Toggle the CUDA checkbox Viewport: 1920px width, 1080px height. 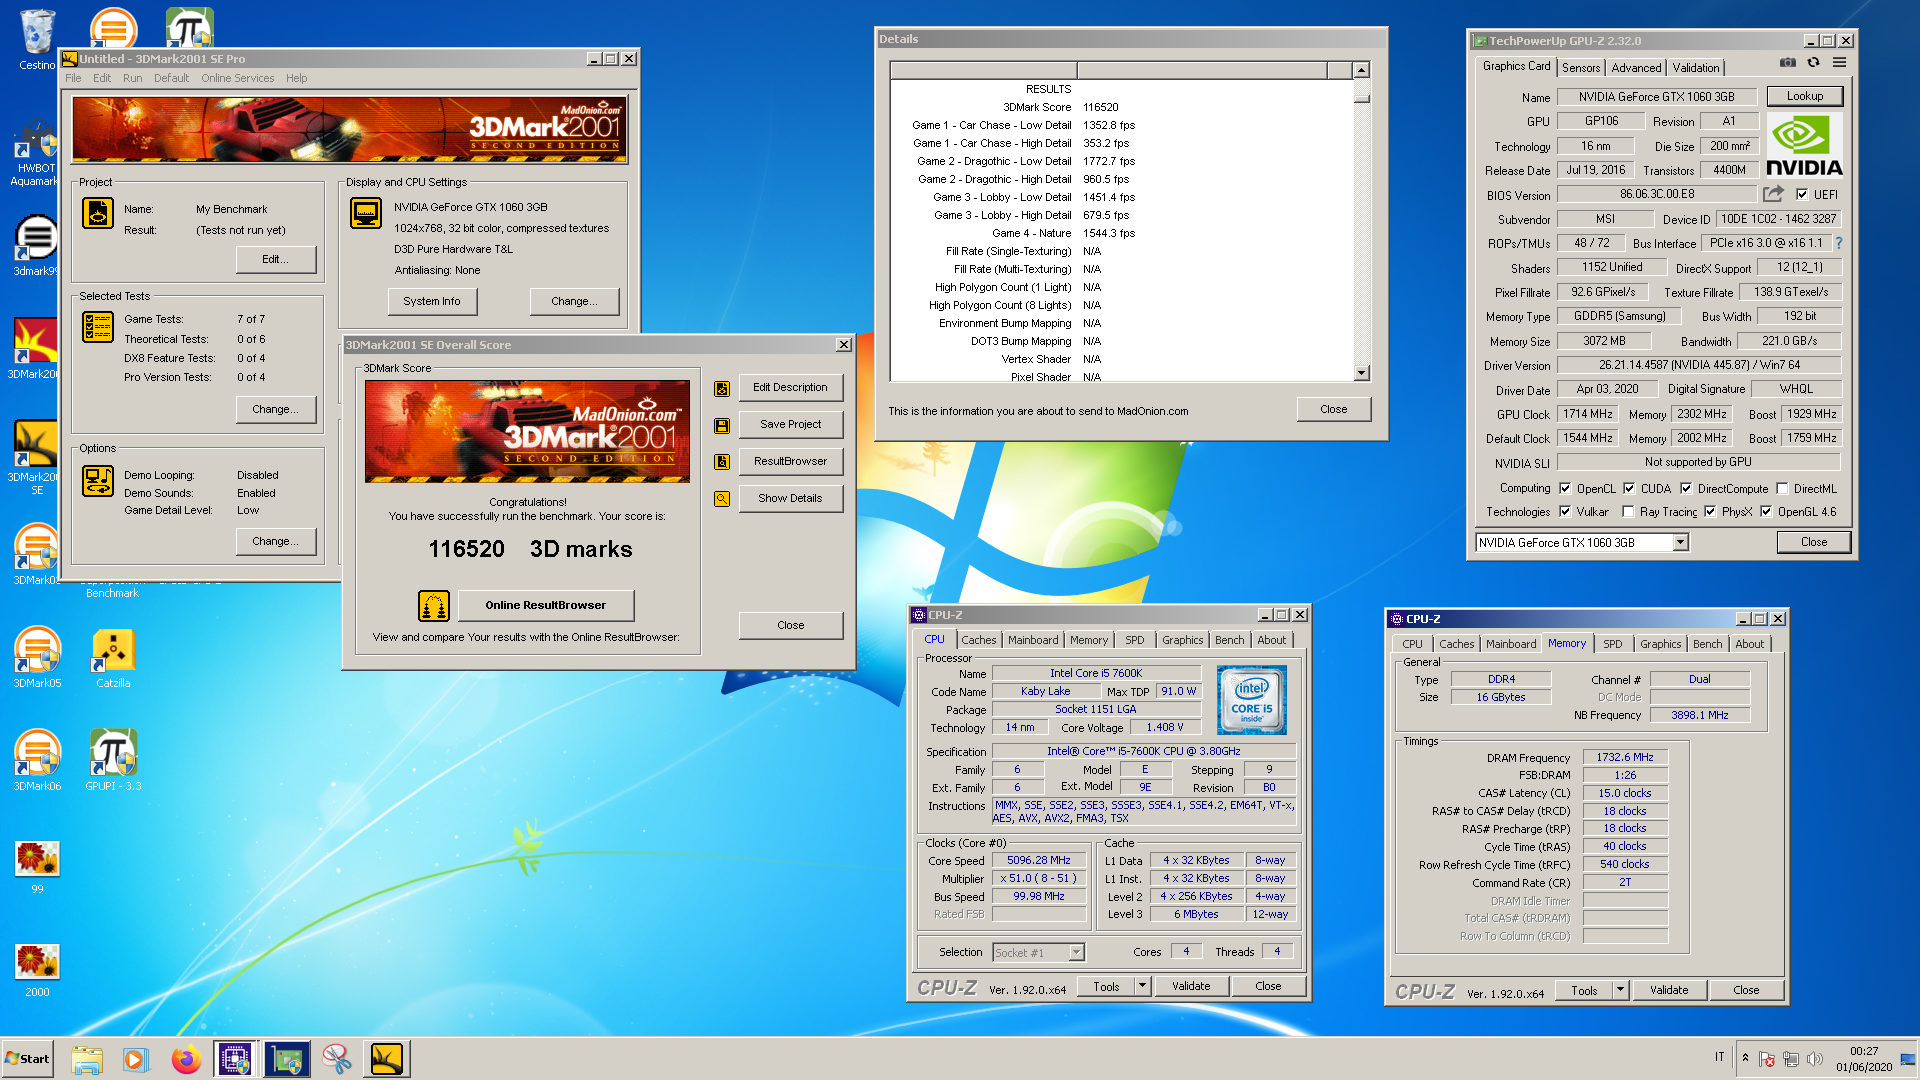point(1629,489)
